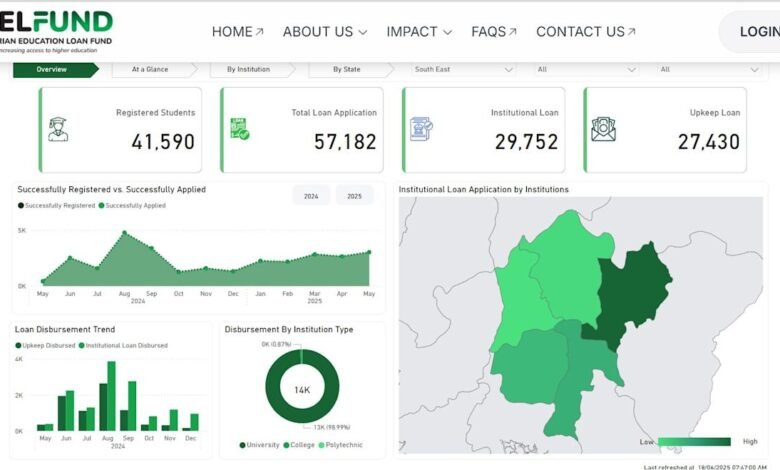Click the darkest green state on map
Screen dimensions: 780x470
635,290
